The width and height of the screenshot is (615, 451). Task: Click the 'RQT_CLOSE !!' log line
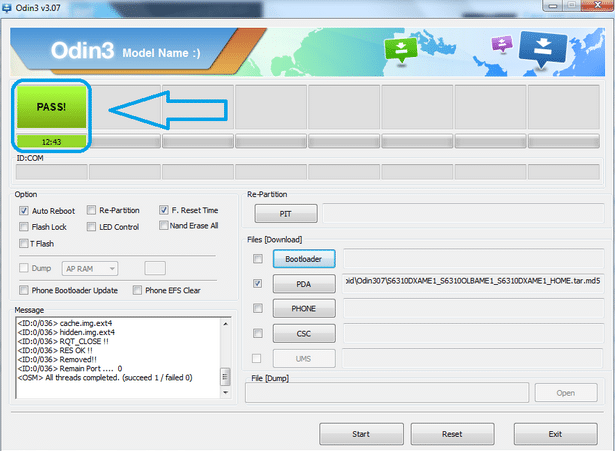tap(63, 341)
